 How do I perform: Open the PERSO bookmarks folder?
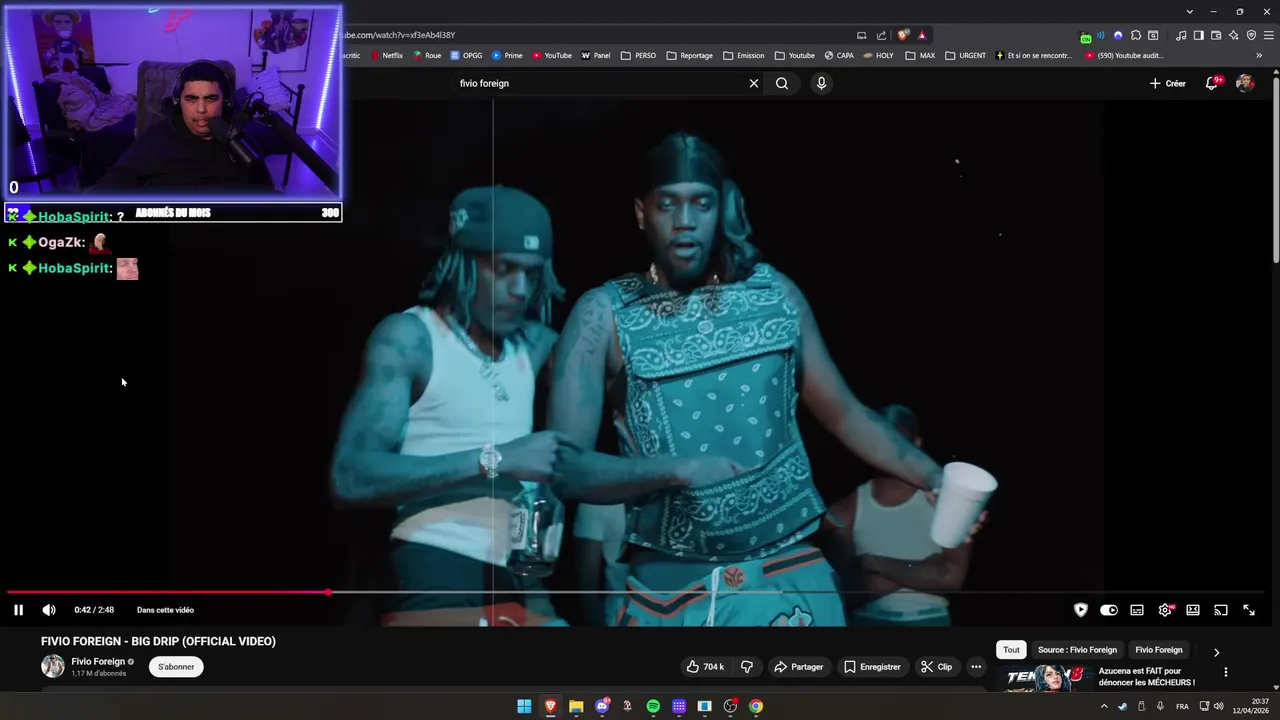[638, 56]
